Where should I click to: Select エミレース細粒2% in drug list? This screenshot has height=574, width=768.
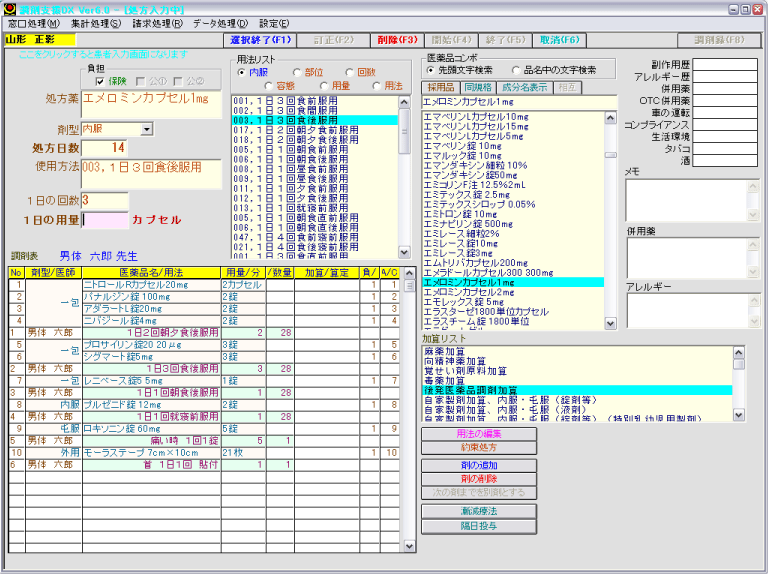[x=513, y=234]
